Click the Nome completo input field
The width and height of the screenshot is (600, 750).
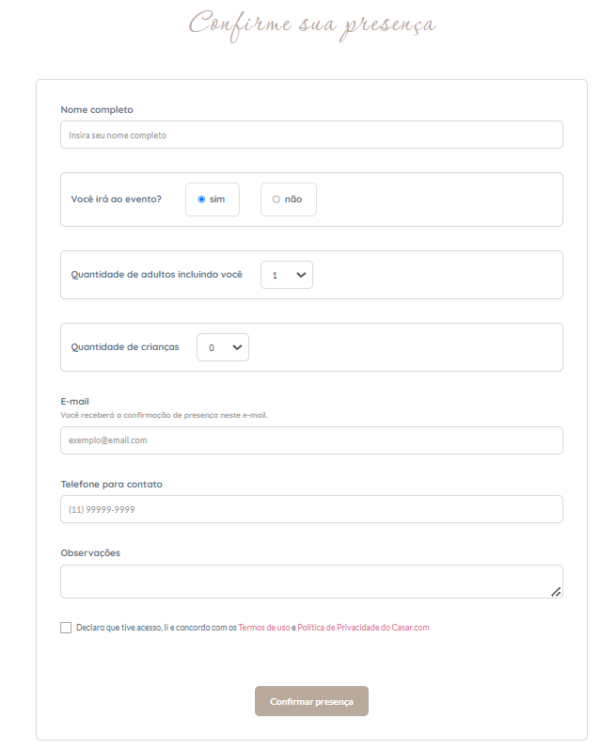pos(311,135)
